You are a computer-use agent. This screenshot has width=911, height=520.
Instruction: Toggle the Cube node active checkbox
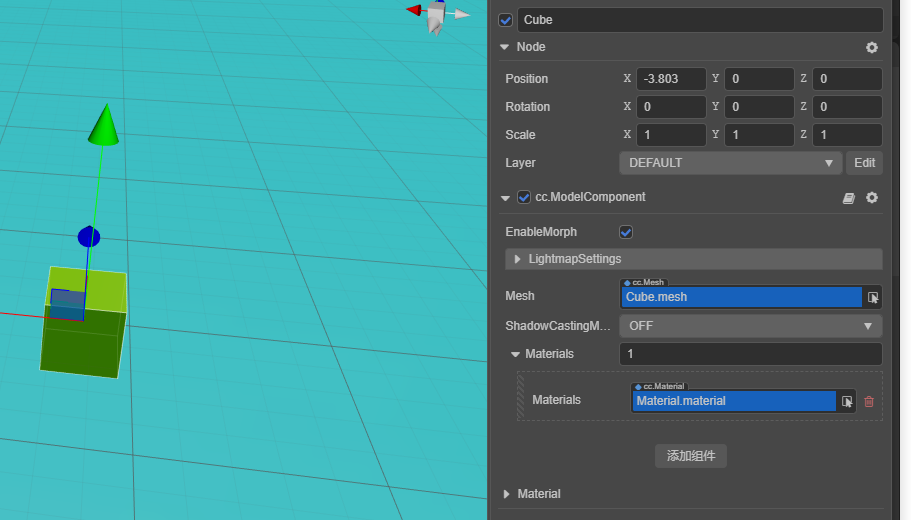pyautogui.click(x=505, y=20)
